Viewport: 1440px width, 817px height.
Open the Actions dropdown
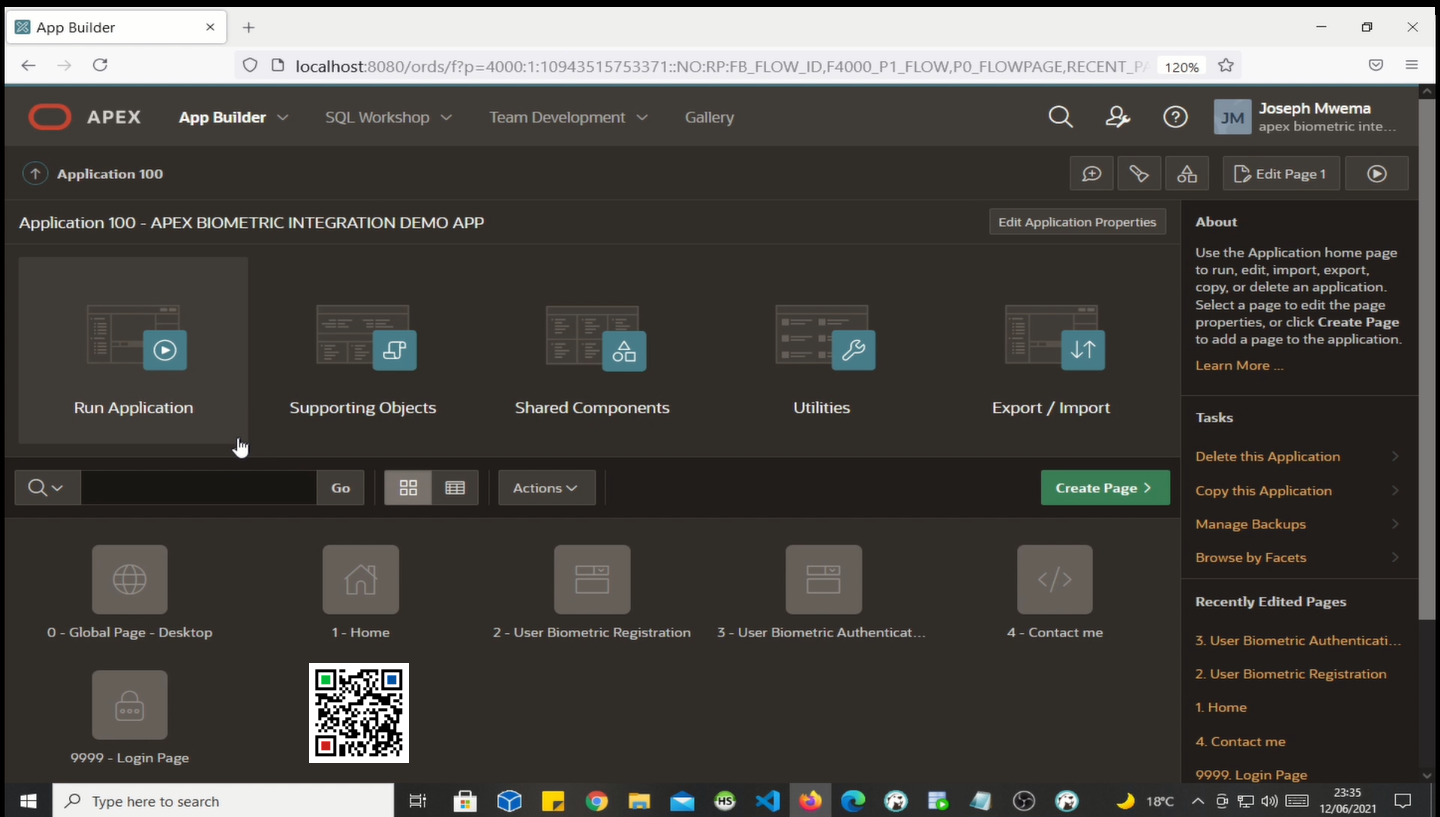point(546,487)
